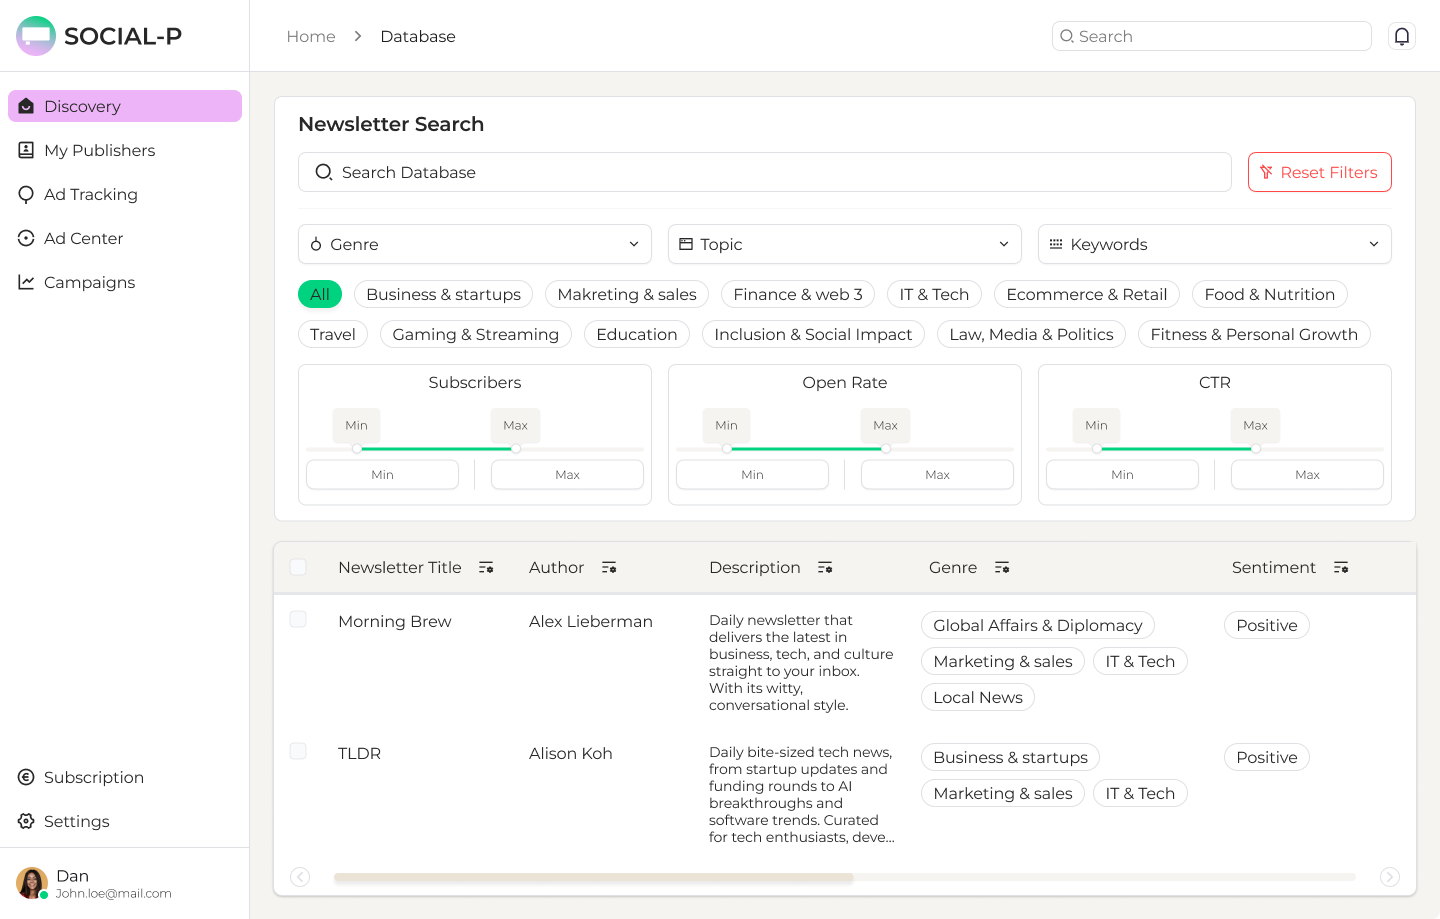Open the Genre dropdown
The height and width of the screenshot is (919, 1440).
coord(475,244)
